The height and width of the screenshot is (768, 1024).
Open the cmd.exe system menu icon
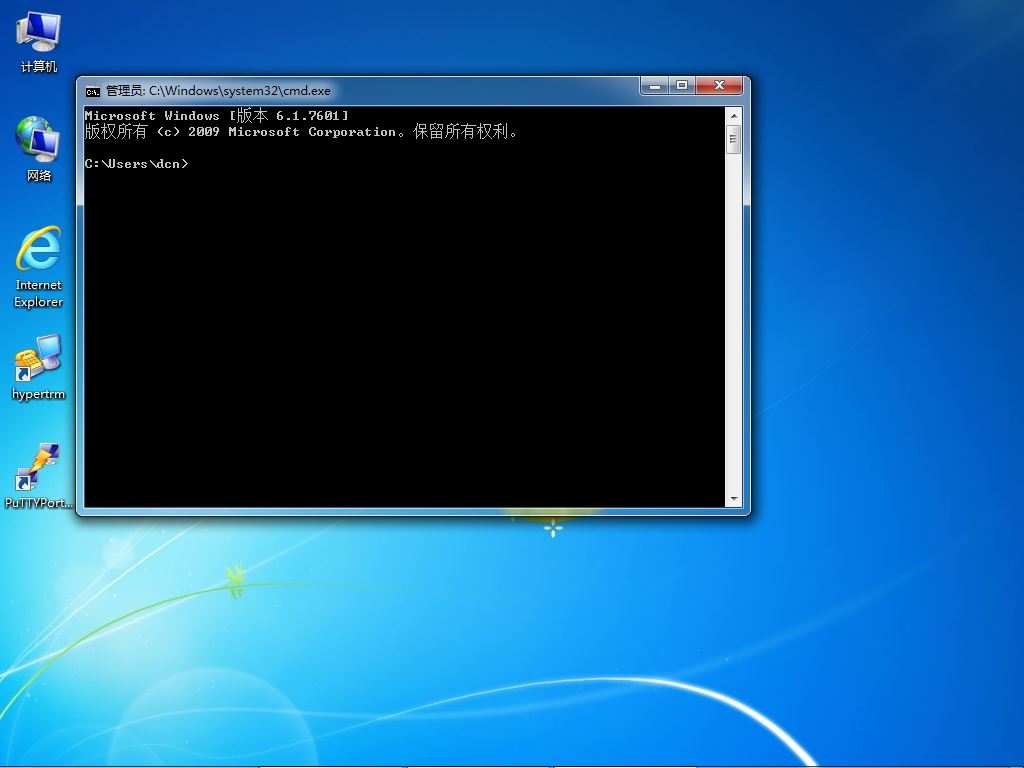93,91
